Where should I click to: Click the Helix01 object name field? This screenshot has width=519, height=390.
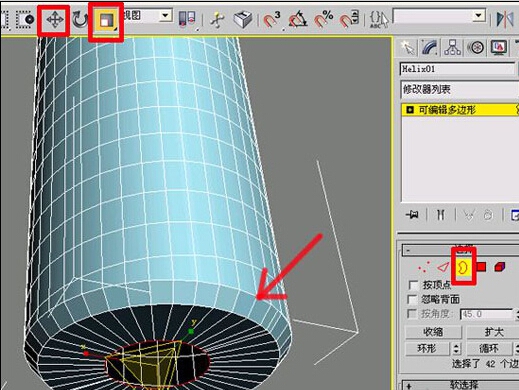click(457, 69)
